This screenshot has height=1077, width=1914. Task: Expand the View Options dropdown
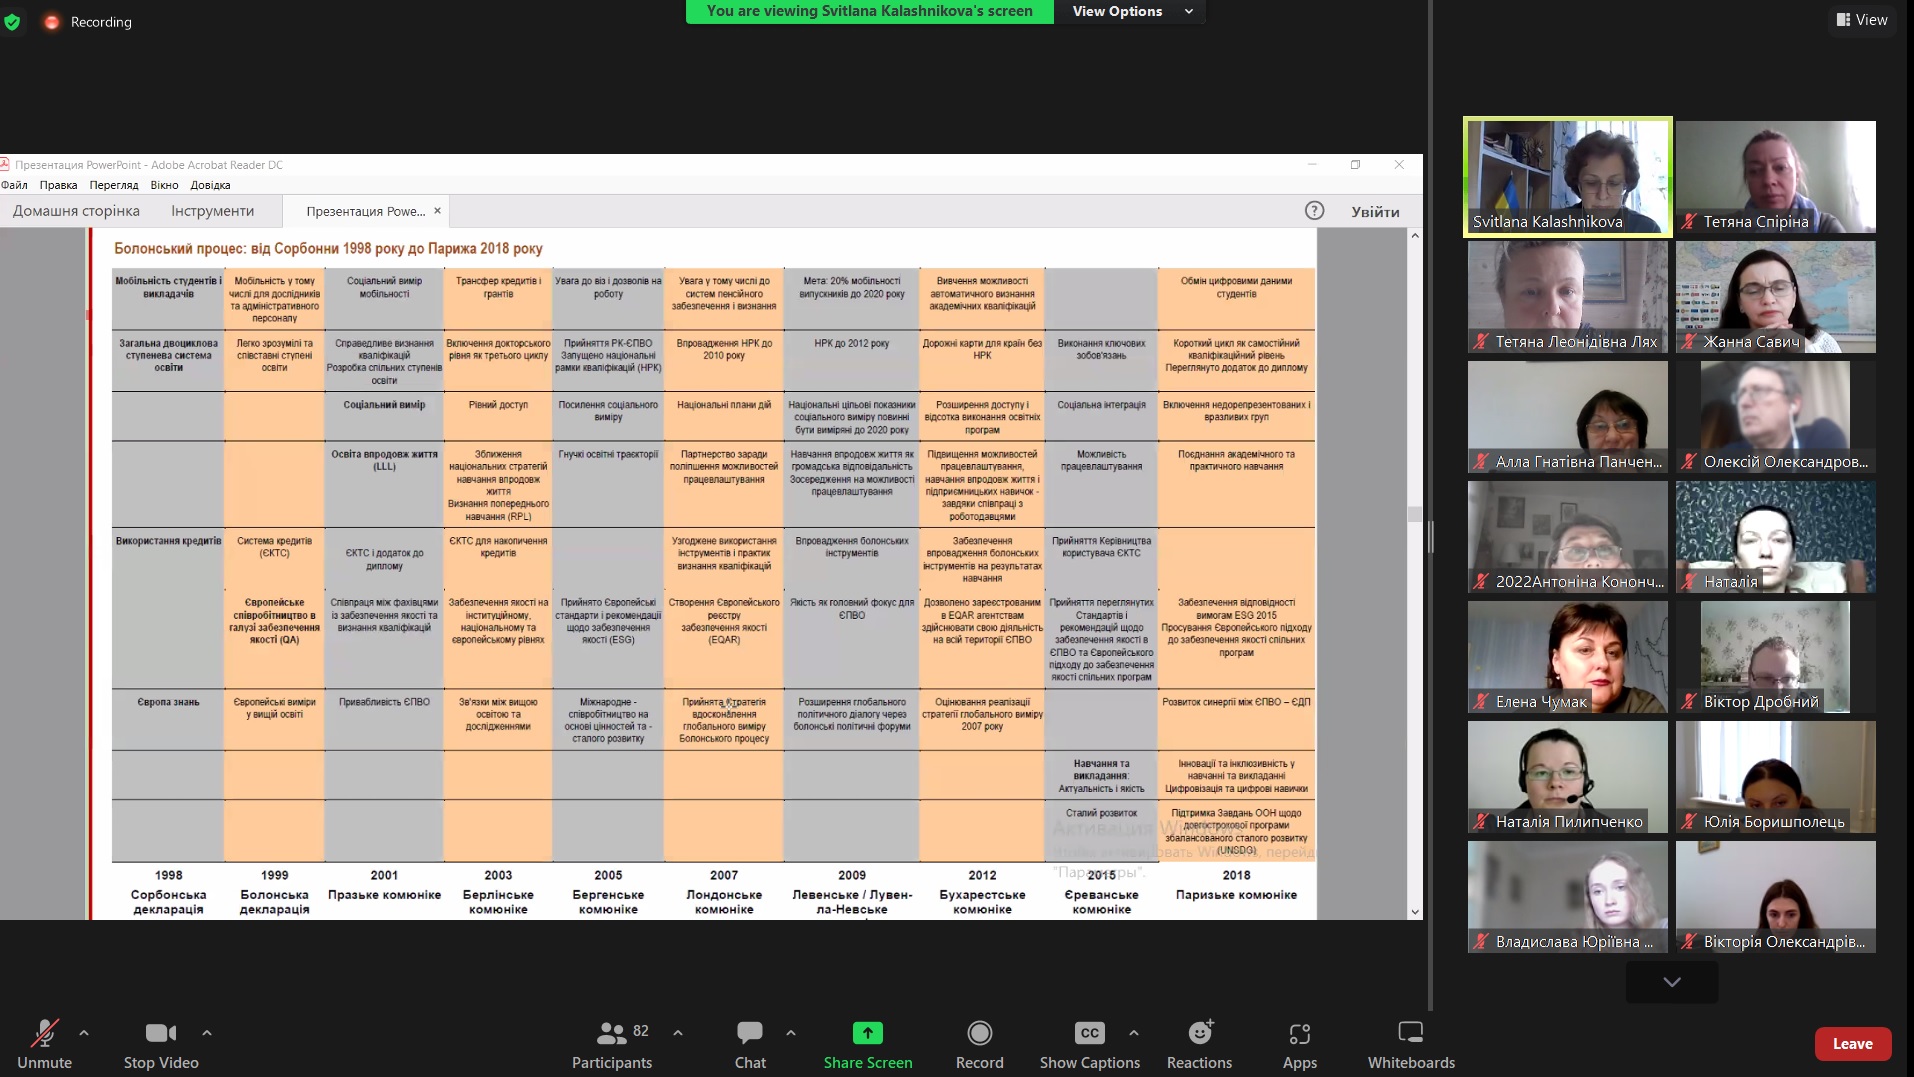click(x=1132, y=11)
